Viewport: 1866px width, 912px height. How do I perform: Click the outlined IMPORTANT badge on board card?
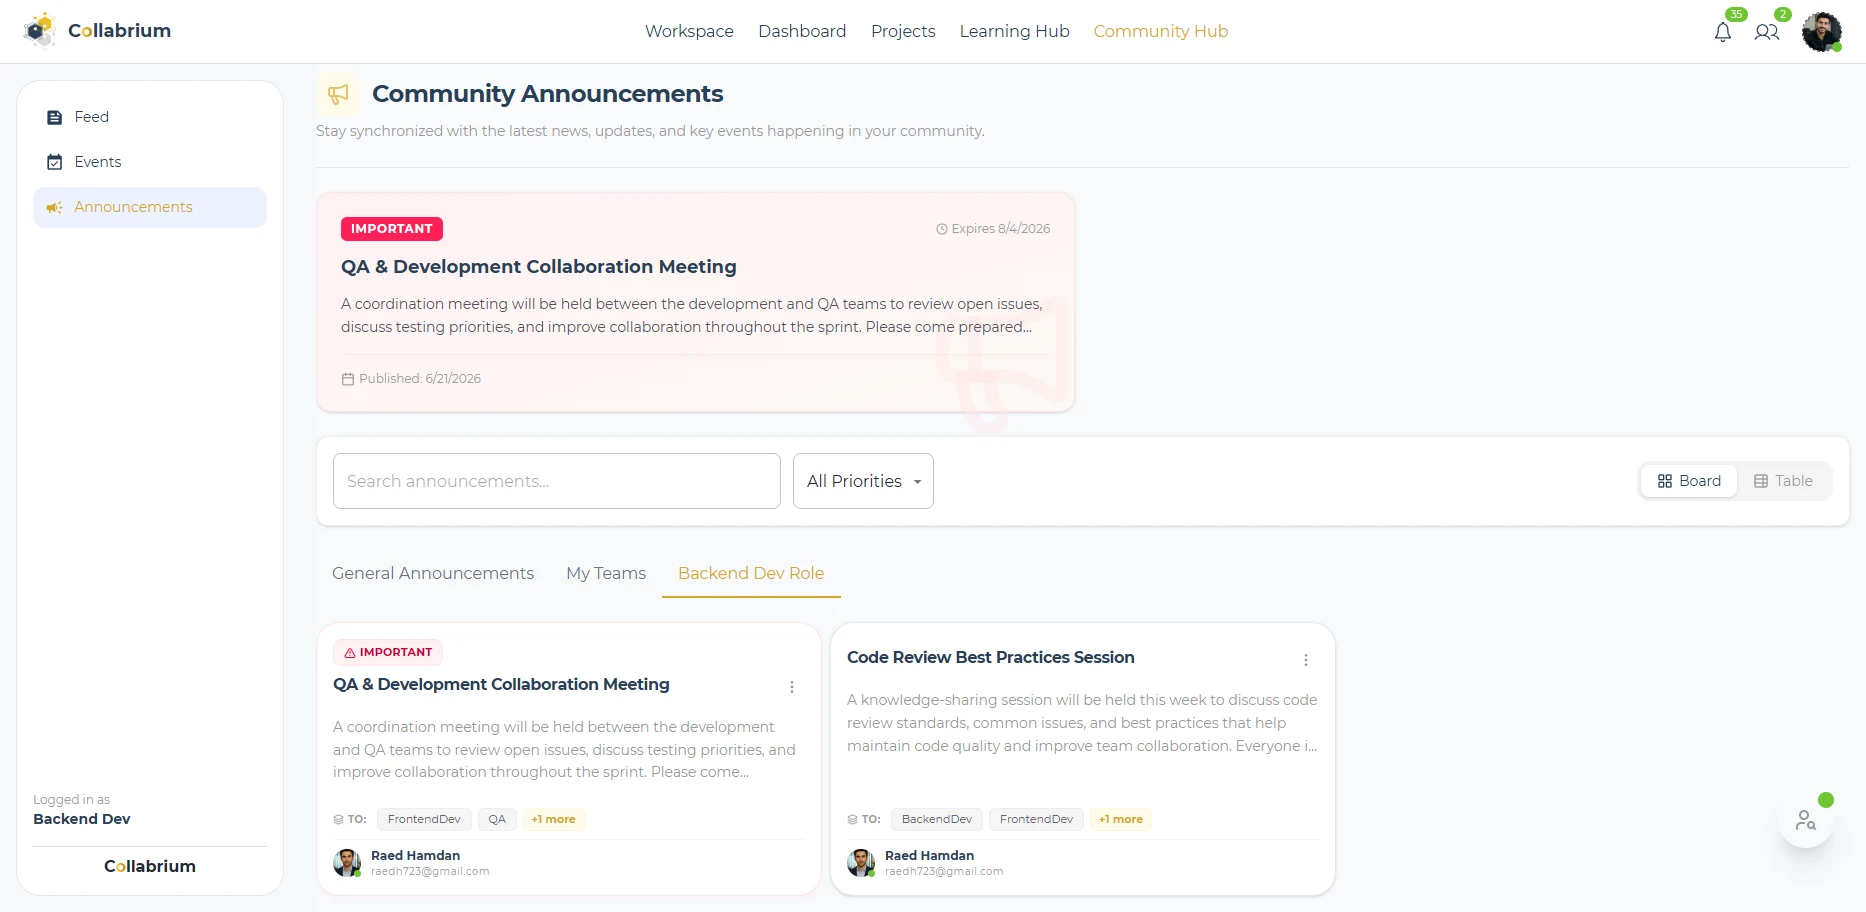388,652
